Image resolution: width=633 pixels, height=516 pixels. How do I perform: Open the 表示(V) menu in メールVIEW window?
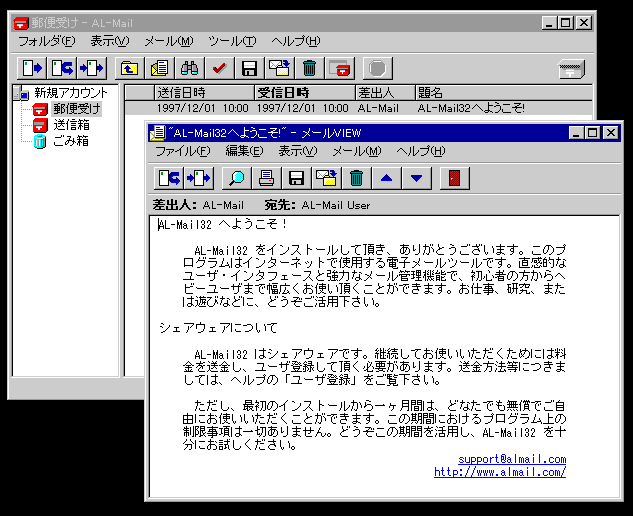pyautogui.click(x=298, y=151)
